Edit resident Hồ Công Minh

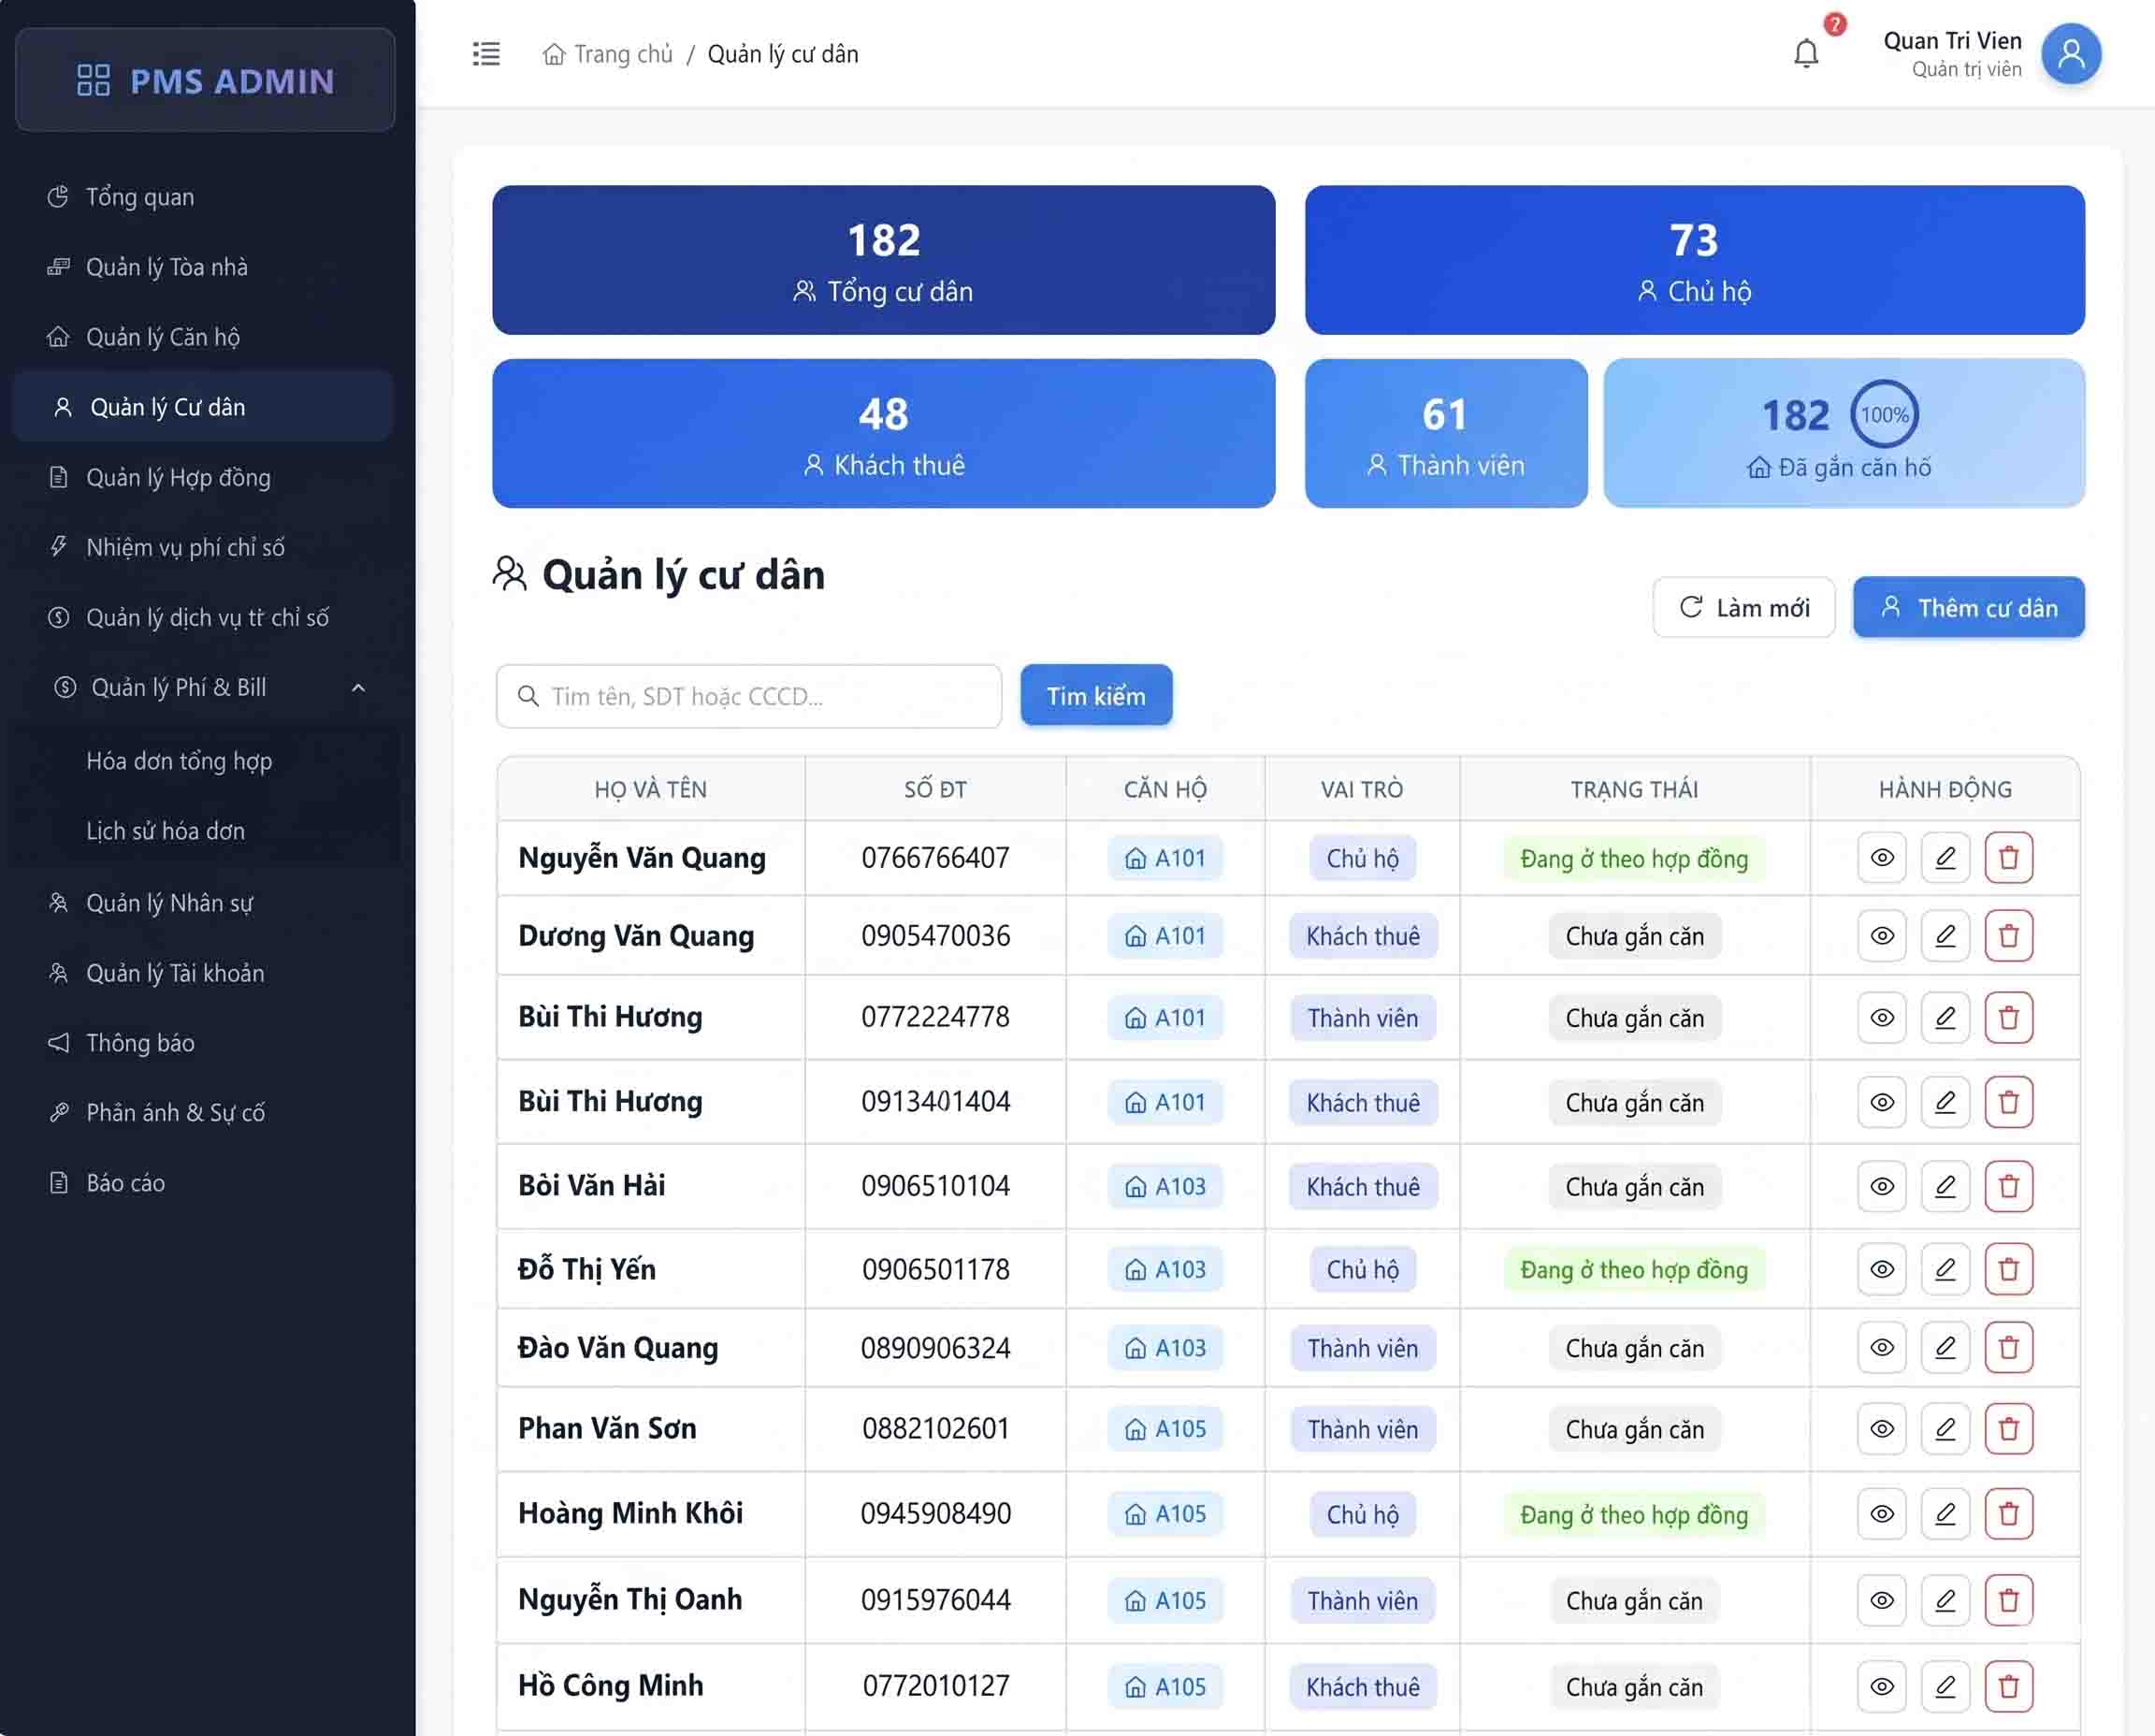coord(1945,1686)
